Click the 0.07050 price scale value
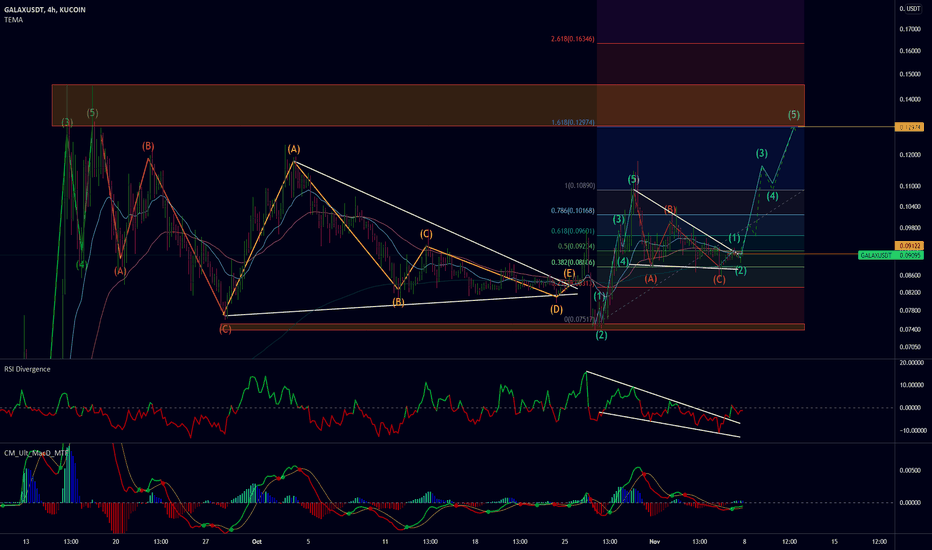 click(x=910, y=347)
